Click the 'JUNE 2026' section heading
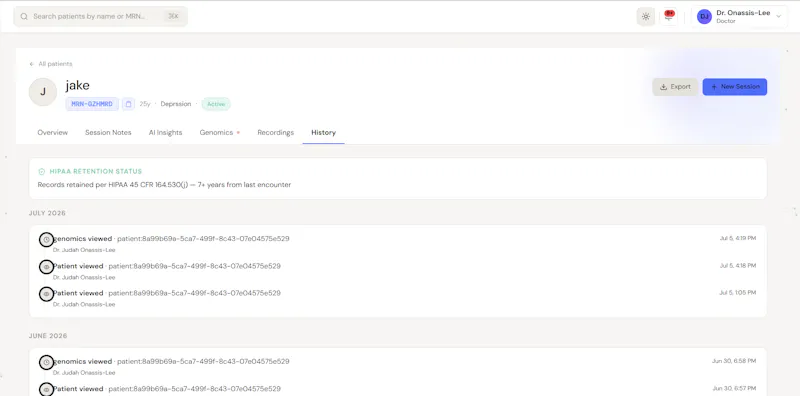The height and width of the screenshot is (396, 800). click(x=48, y=336)
